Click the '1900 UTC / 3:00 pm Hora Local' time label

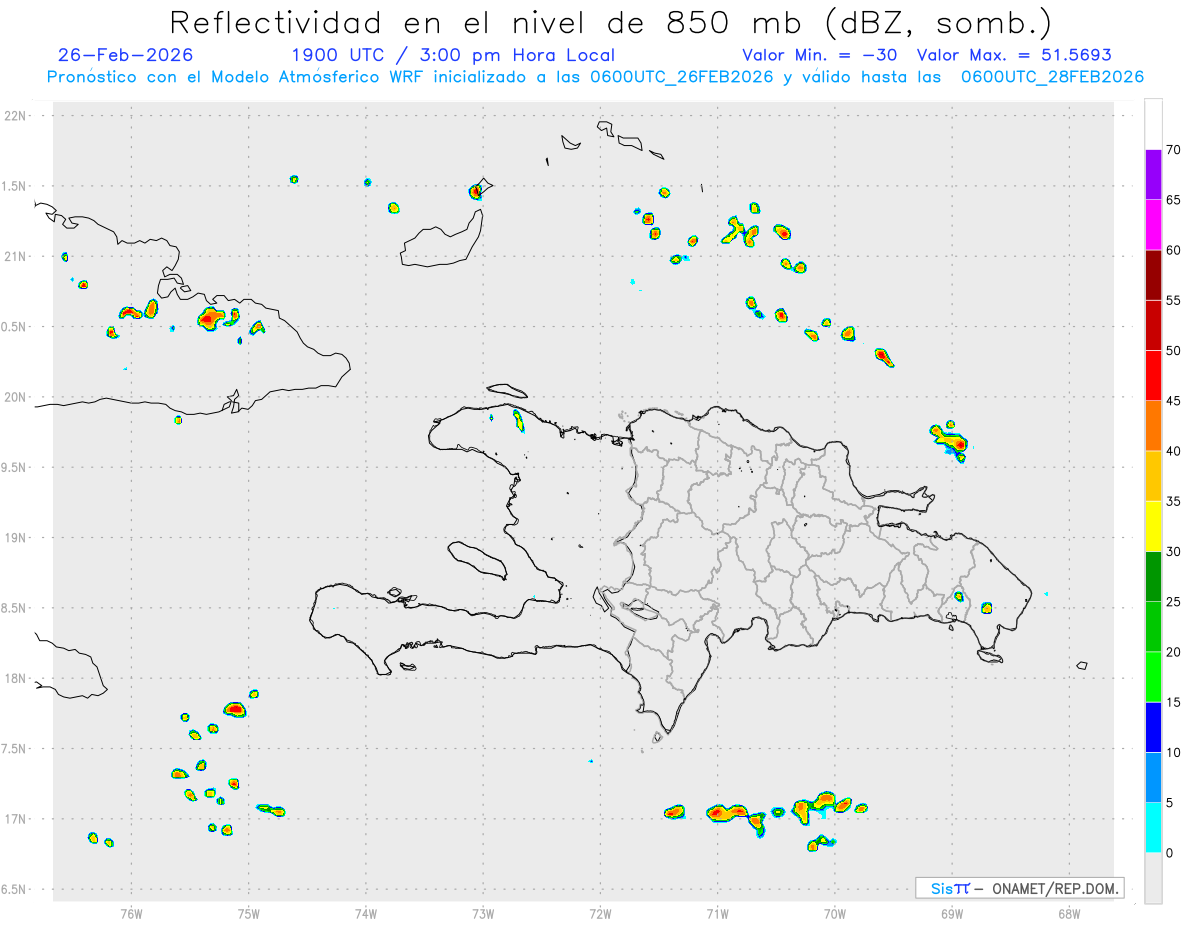coord(453,55)
